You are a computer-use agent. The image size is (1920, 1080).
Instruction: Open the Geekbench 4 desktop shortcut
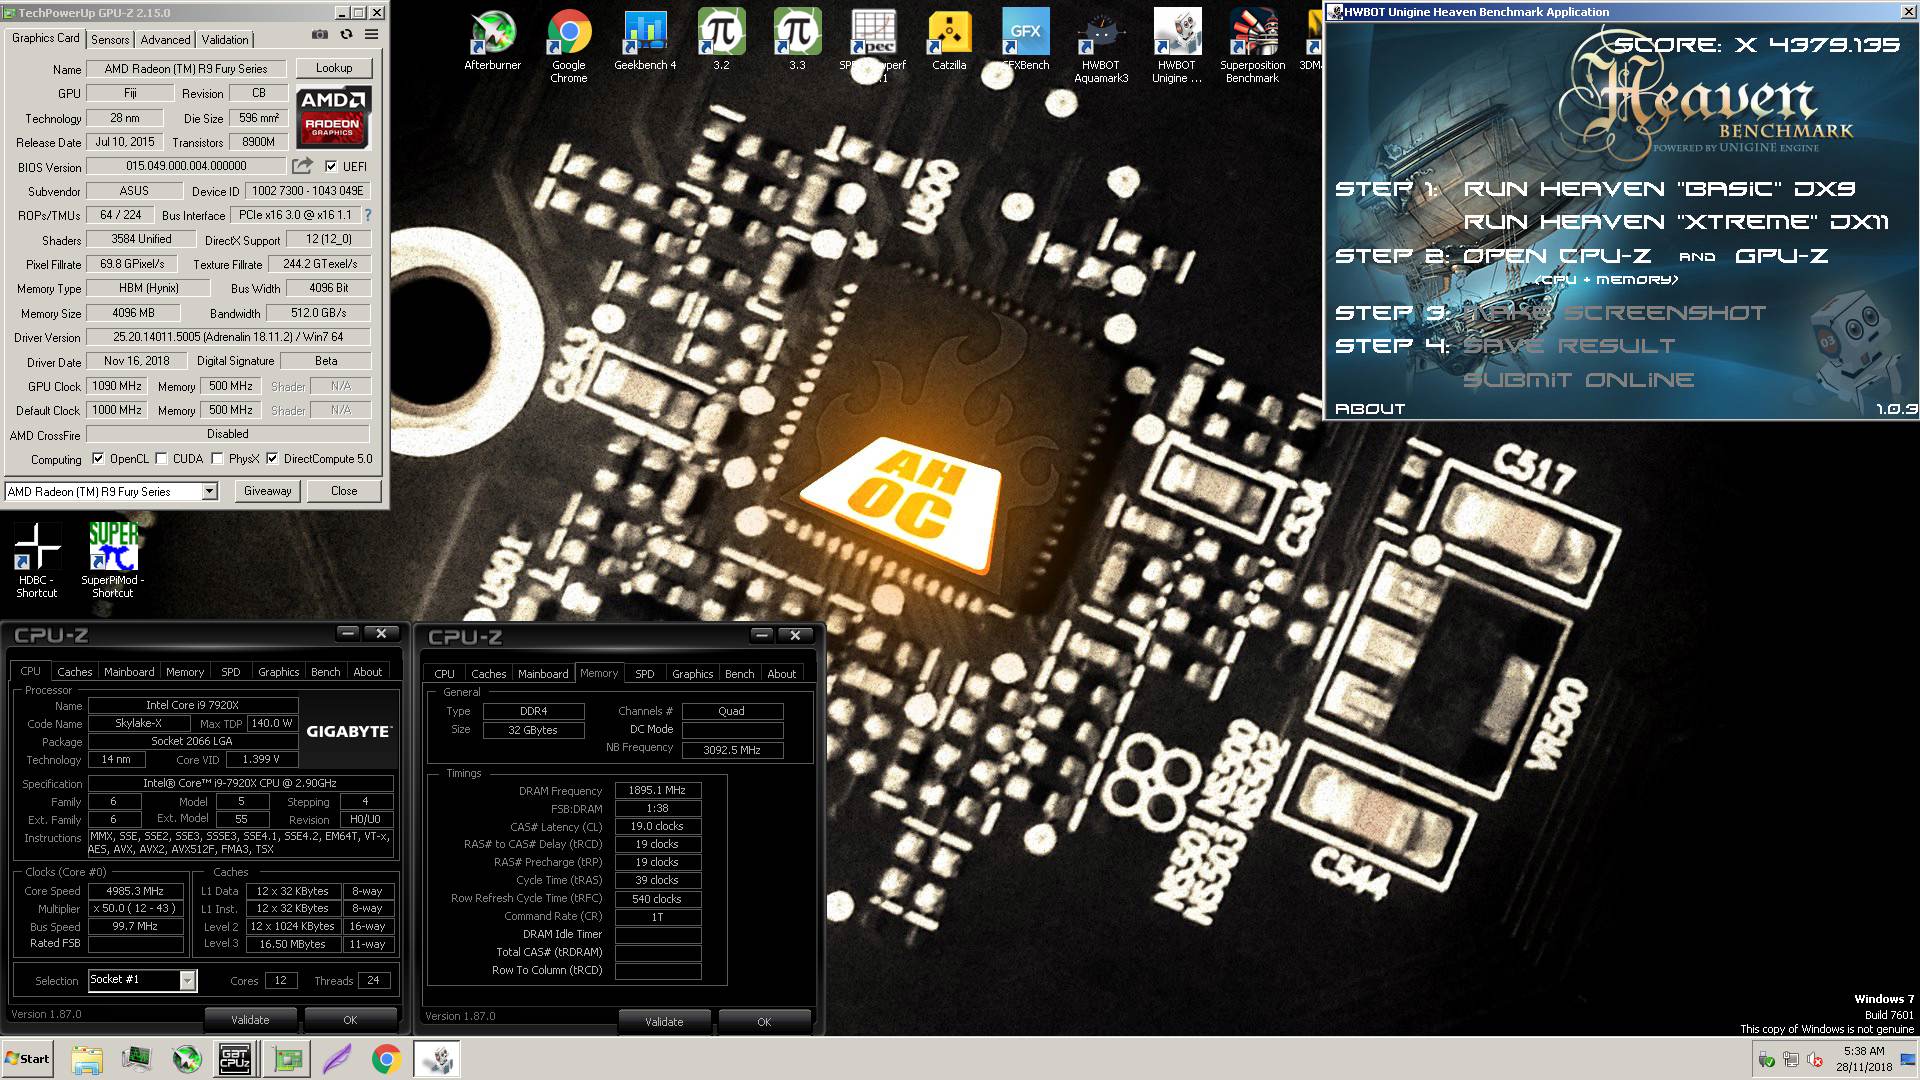click(645, 42)
